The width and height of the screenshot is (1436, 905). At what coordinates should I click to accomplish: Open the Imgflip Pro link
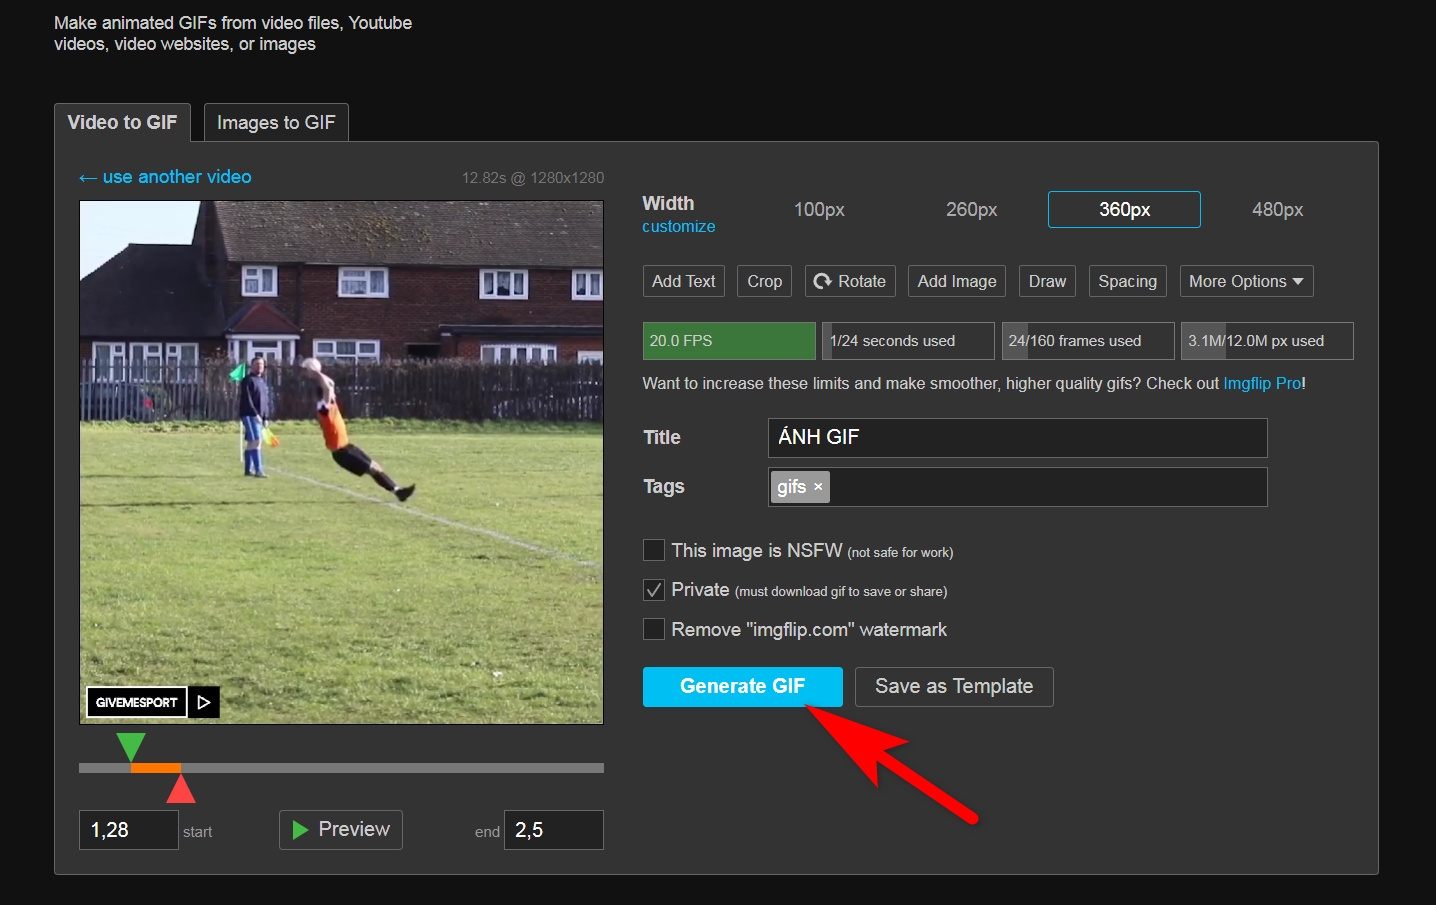point(1262,384)
